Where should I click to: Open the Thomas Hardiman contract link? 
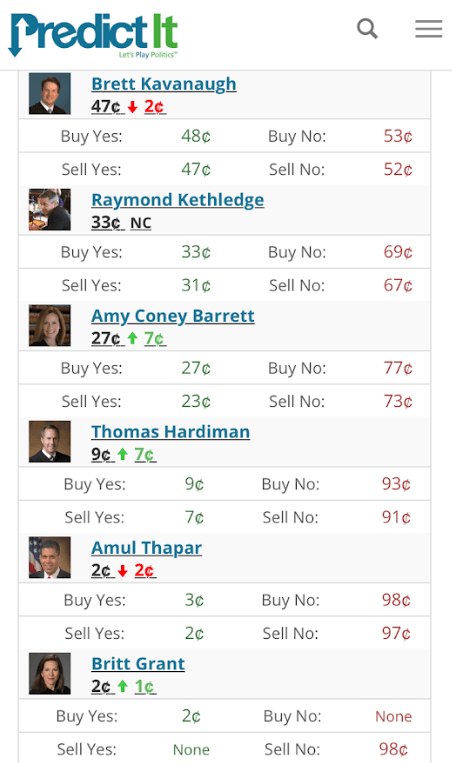click(171, 432)
